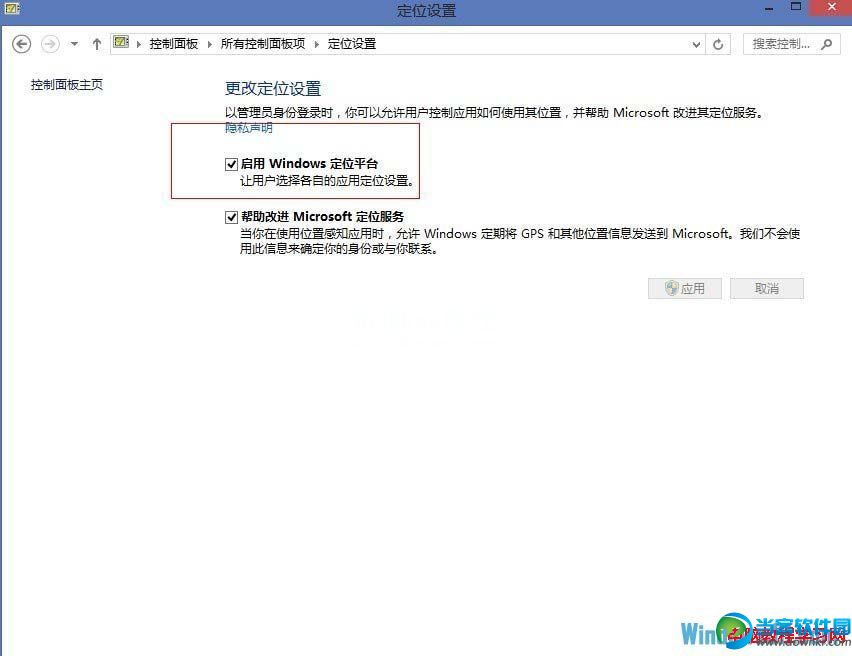Screen dimensions: 852x656
Task: Click 定位设置 breadcrumb in address bar
Action: point(352,44)
